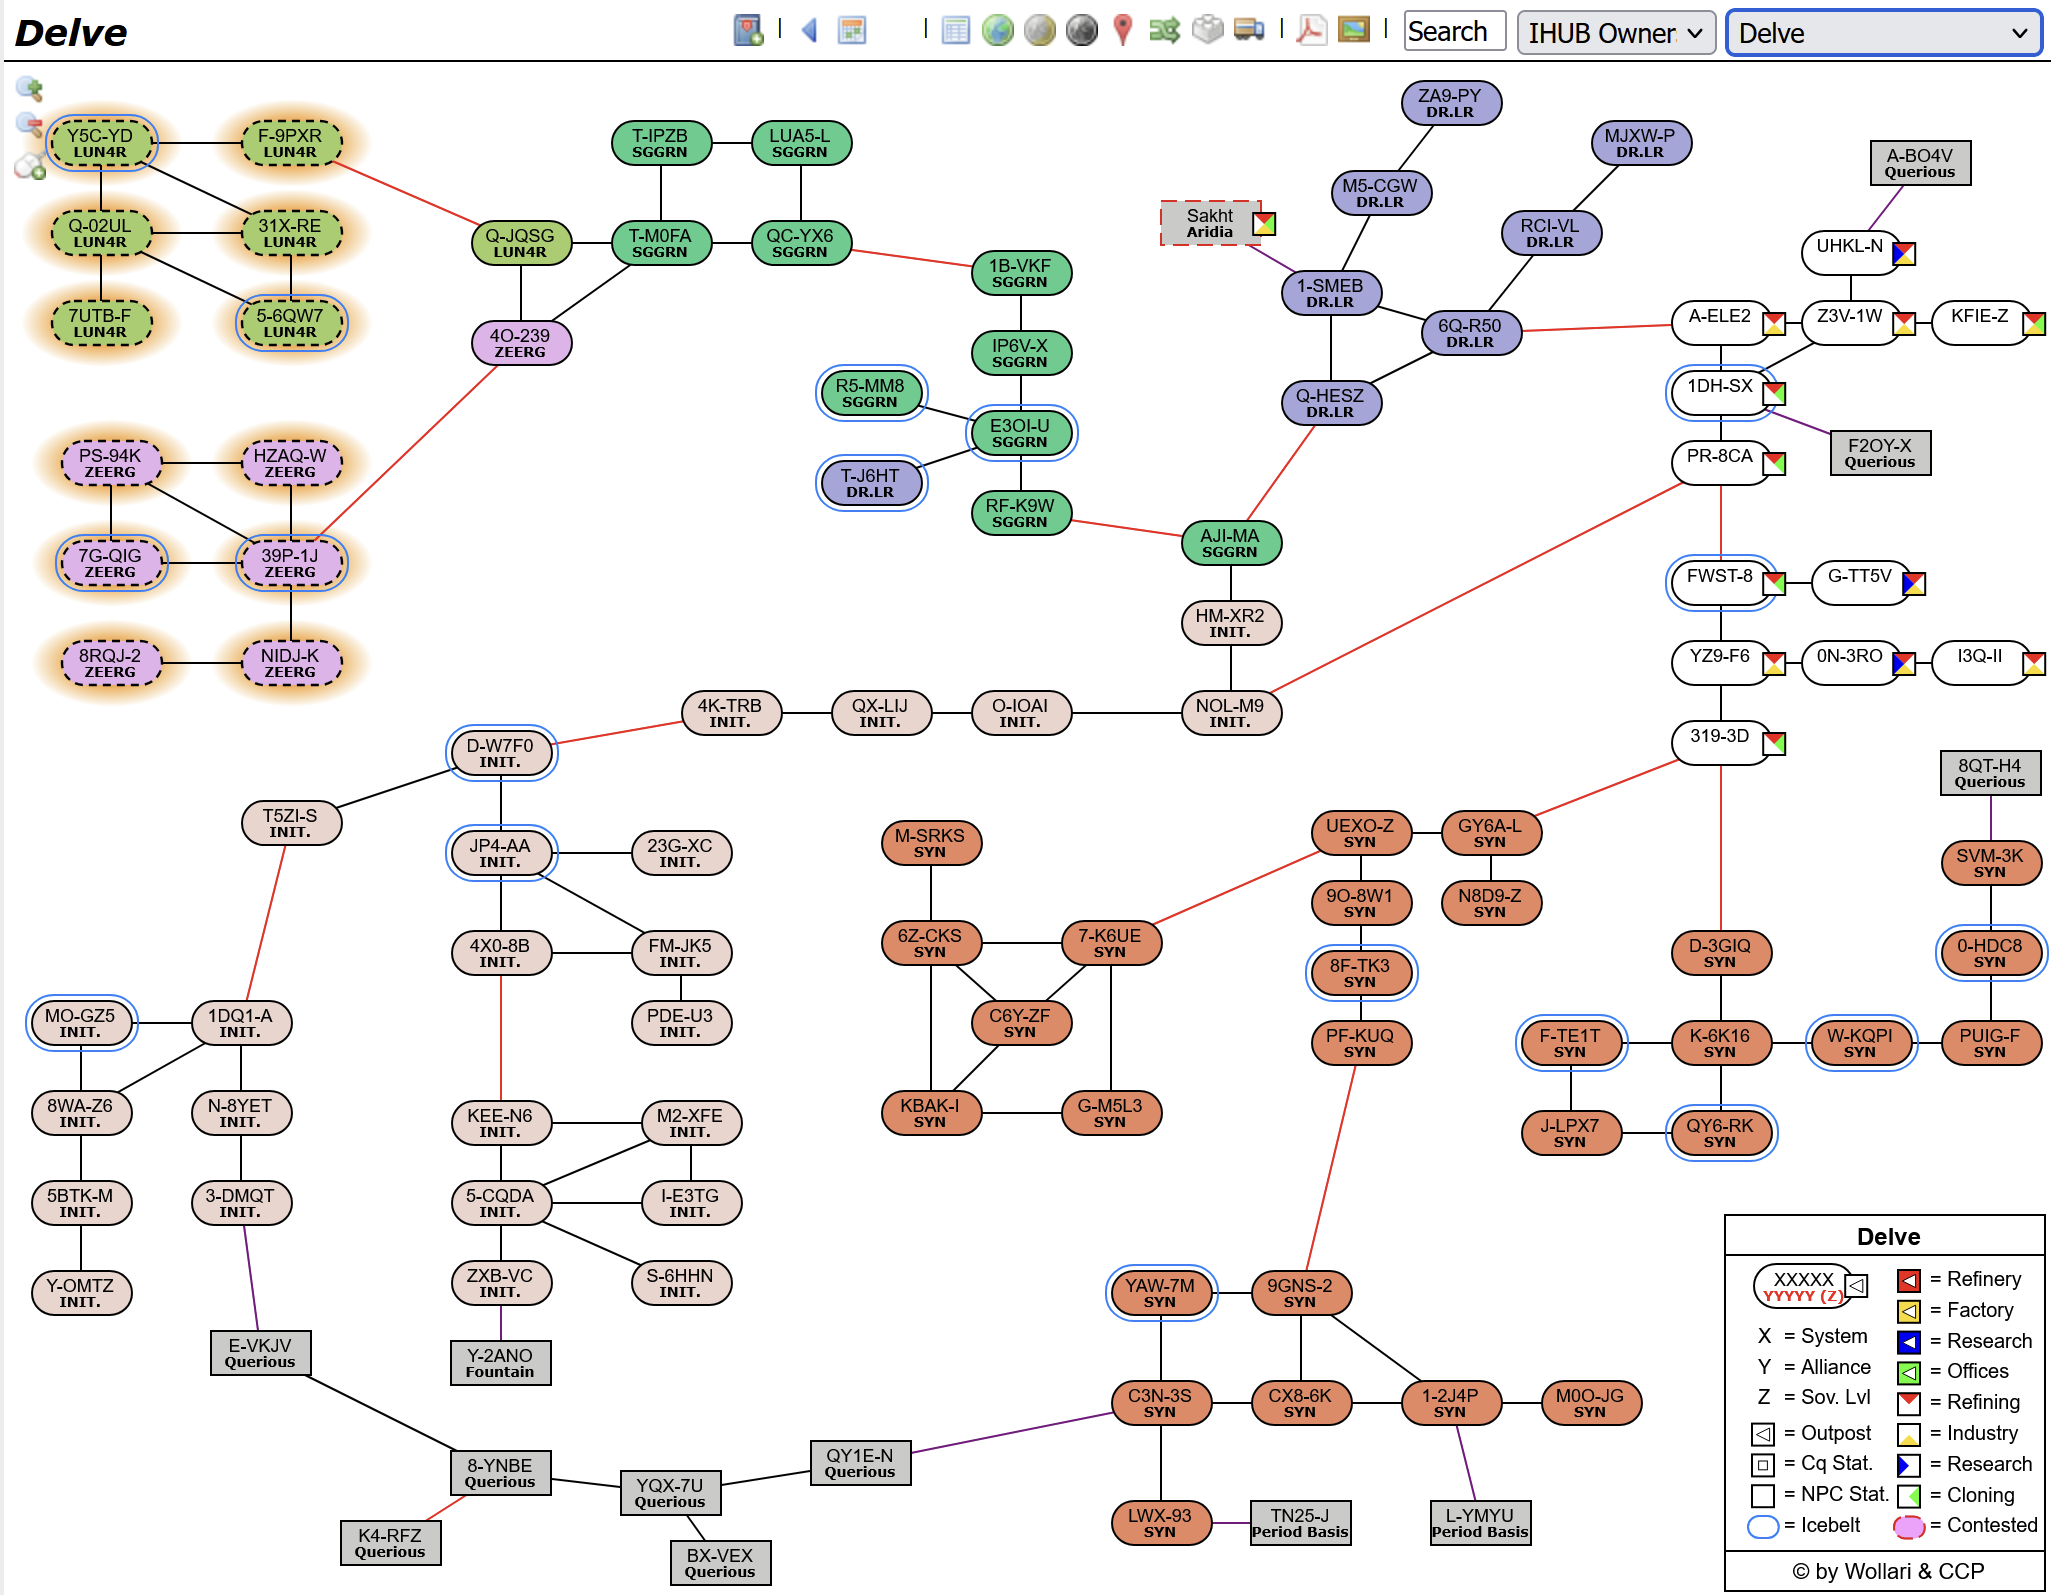Click the calendar icon in toolbar
Screen dimensions: 2051x1595
point(852,31)
